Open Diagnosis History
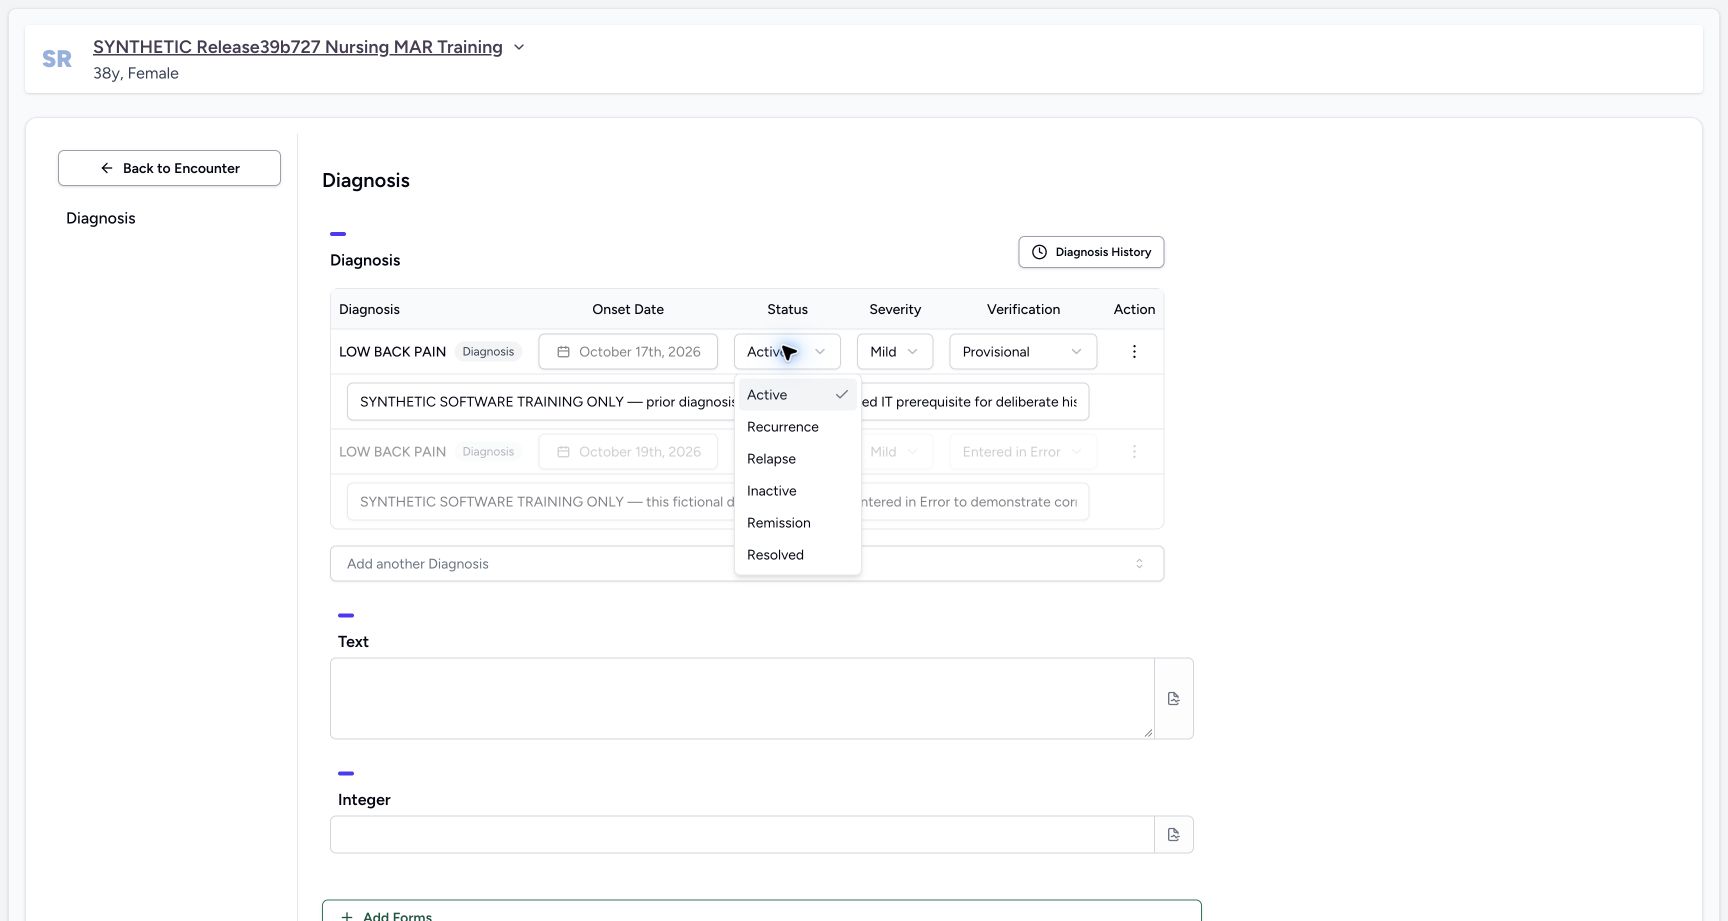This screenshot has height=921, width=1728. coord(1091,252)
